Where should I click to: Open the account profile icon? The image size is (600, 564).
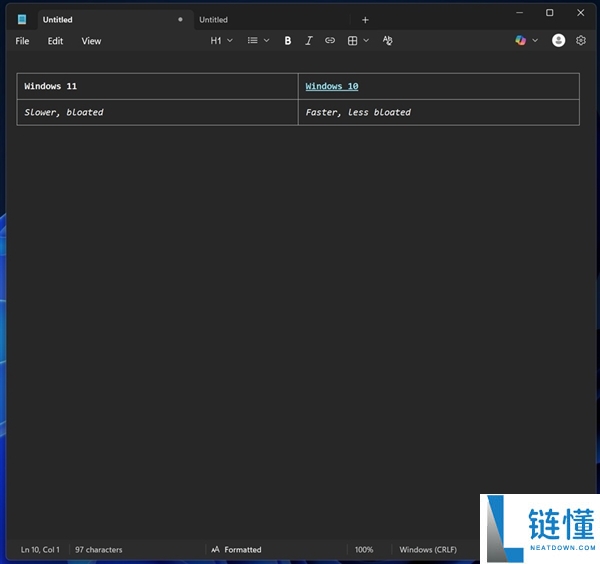[558, 40]
